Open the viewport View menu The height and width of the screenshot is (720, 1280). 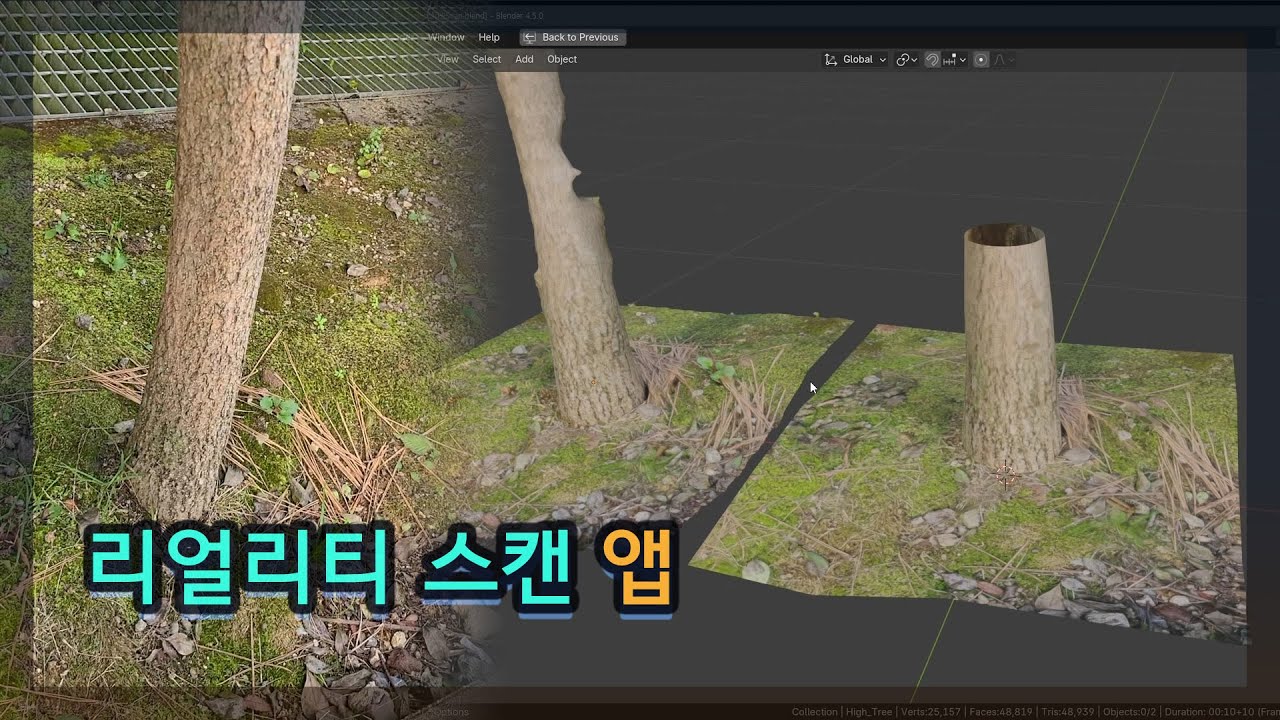tap(448, 59)
